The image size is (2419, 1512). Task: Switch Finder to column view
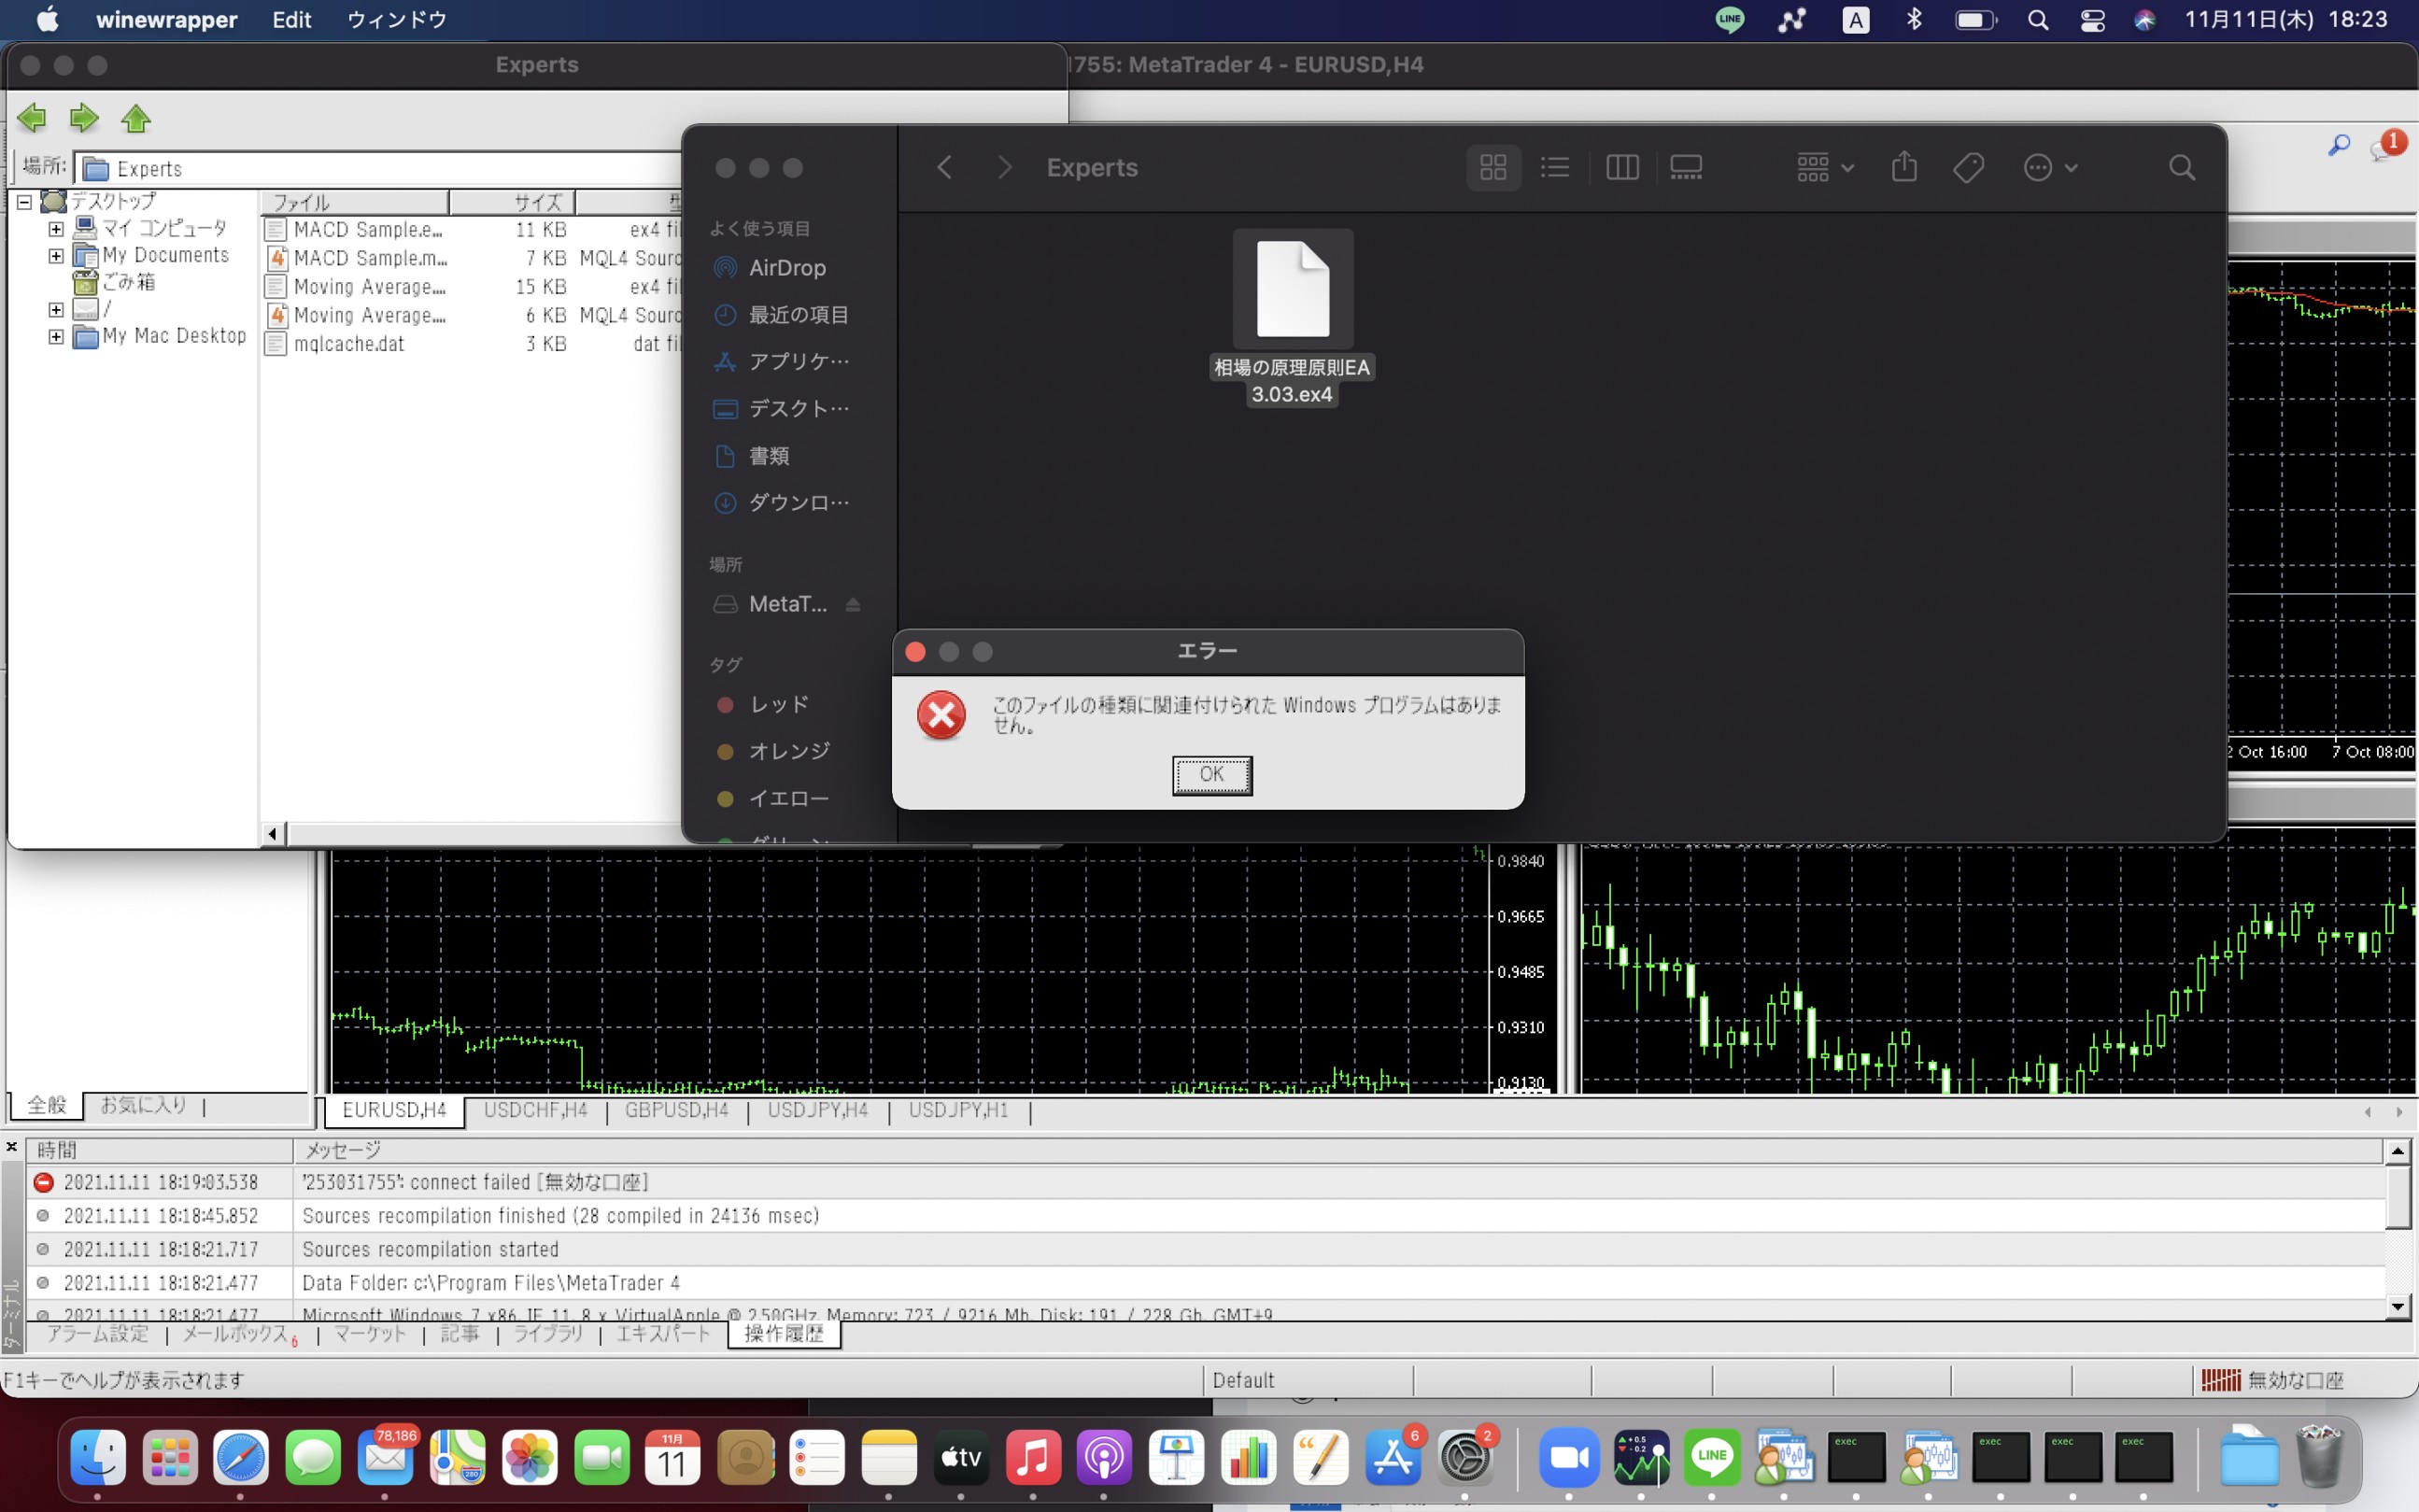(1622, 167)
